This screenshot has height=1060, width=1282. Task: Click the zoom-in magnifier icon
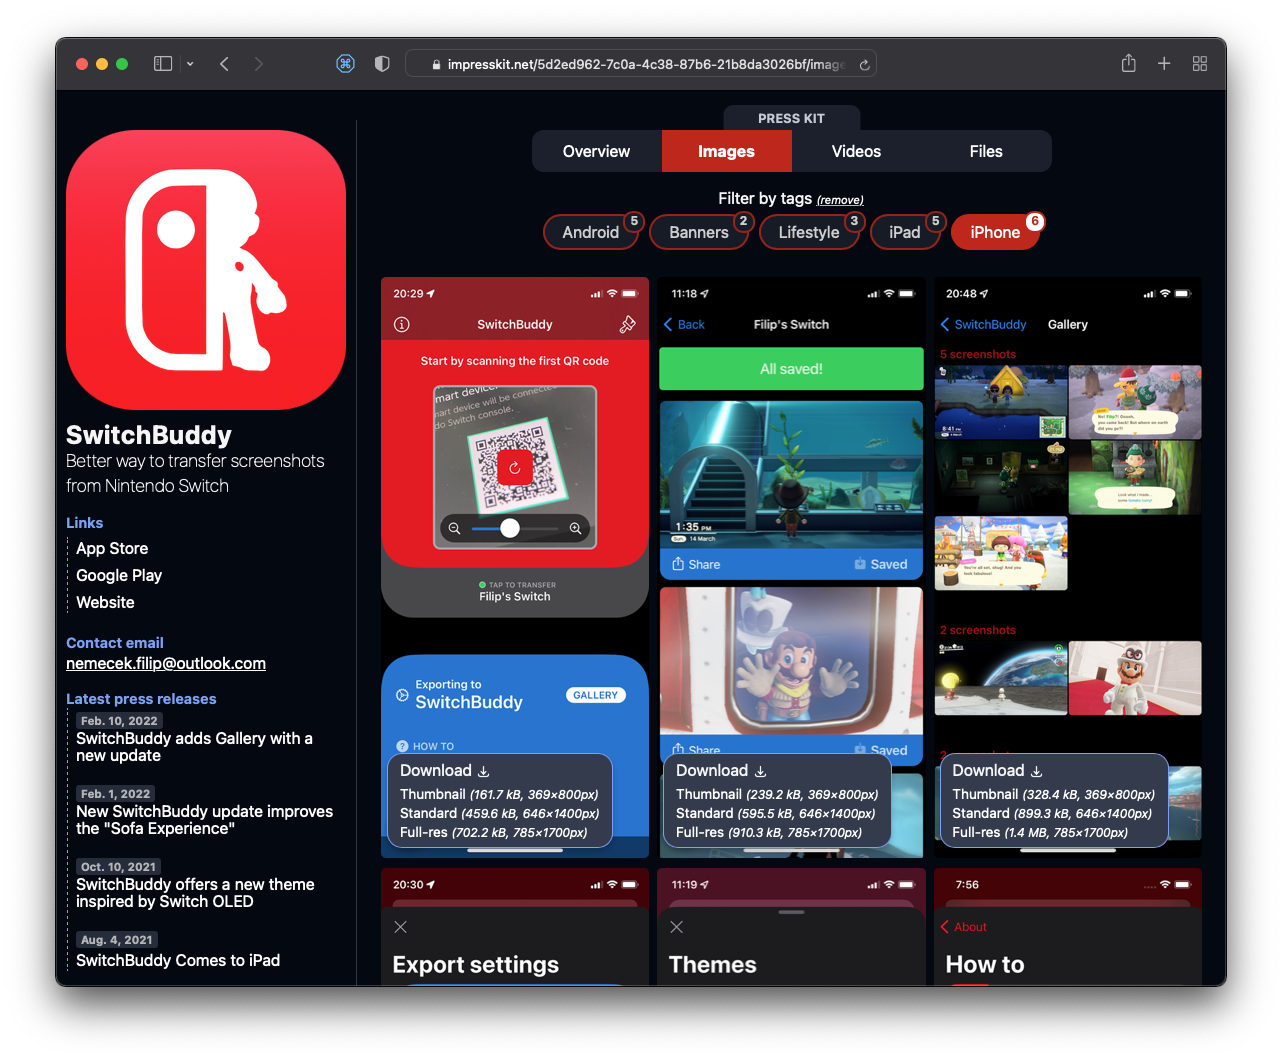coord(576,528)
